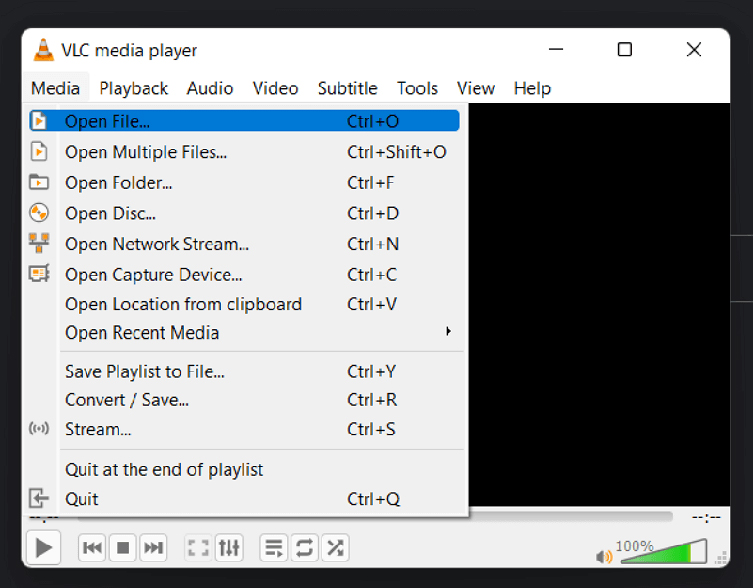Choose Open Location from clipboard
This screenshot has width=753, height=588.
pyautogui.click(x=244, y=304)
